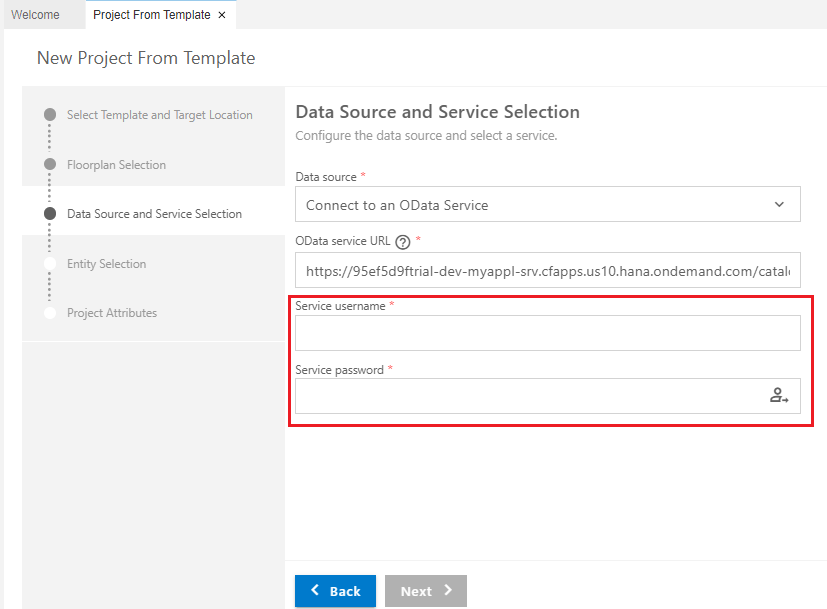
Task: Close the Project From Template tab
Action: [223, 15]
